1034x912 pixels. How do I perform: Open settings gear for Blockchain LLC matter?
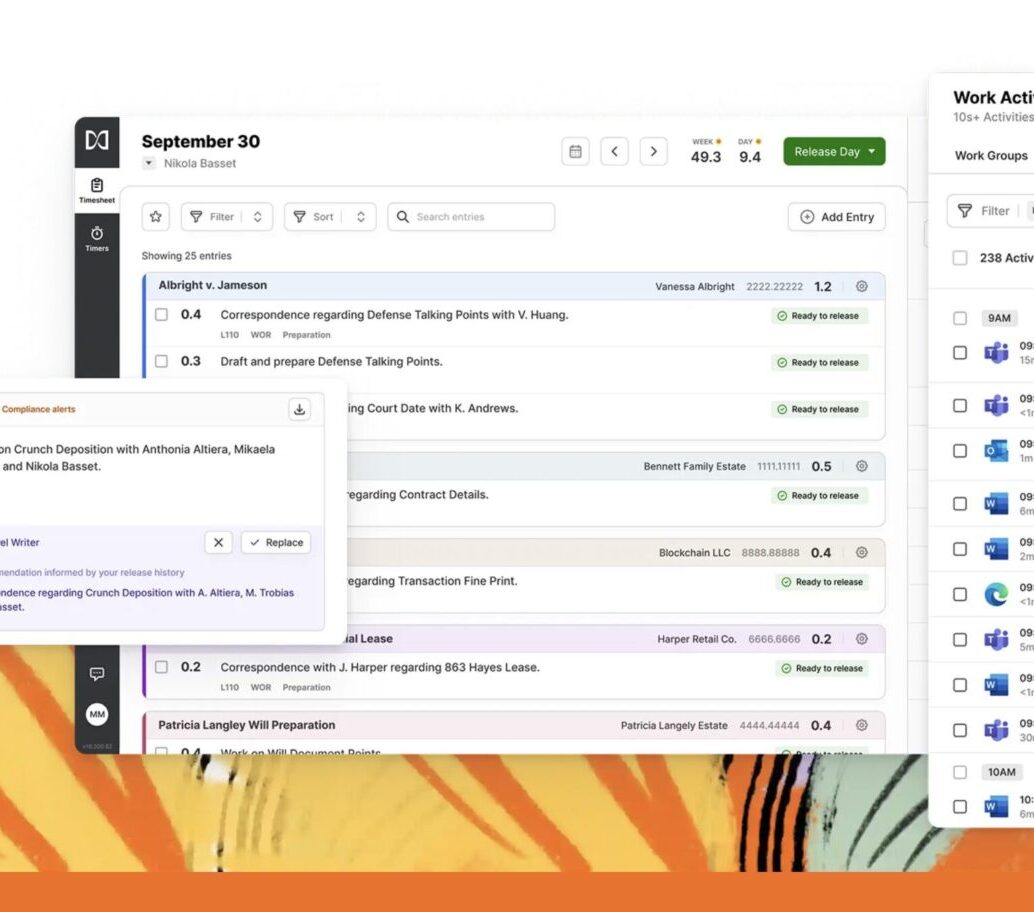[x=861, y=553]
